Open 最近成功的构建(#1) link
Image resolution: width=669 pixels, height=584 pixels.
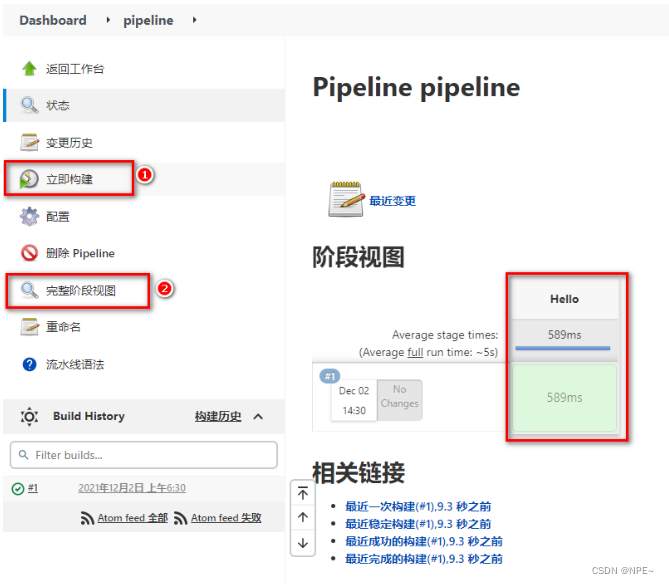(424, 541)
